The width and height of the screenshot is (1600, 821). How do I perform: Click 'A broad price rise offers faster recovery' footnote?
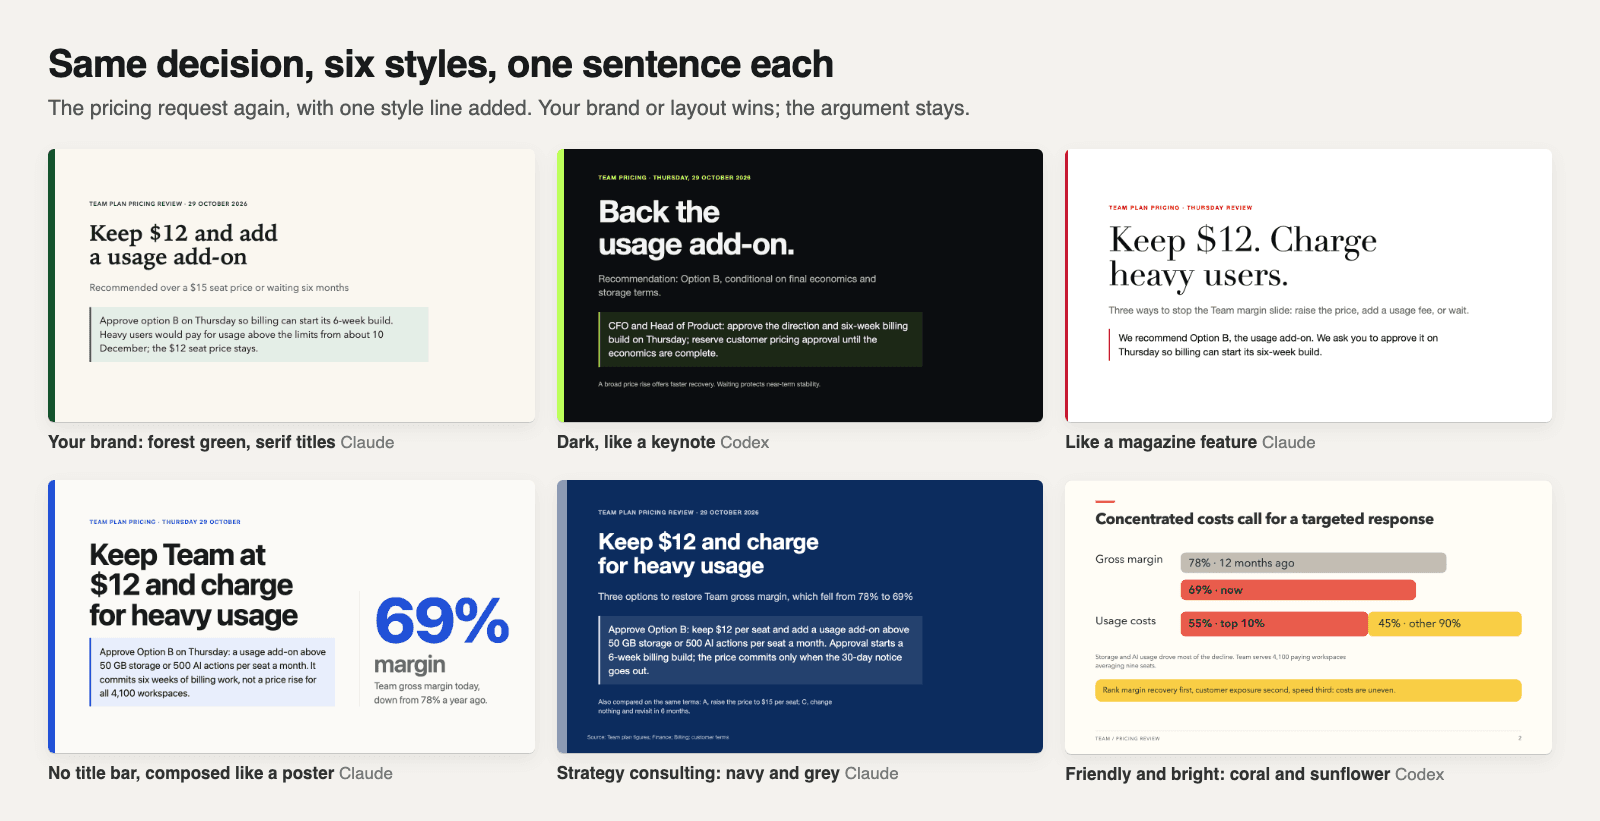pos(709,384)
